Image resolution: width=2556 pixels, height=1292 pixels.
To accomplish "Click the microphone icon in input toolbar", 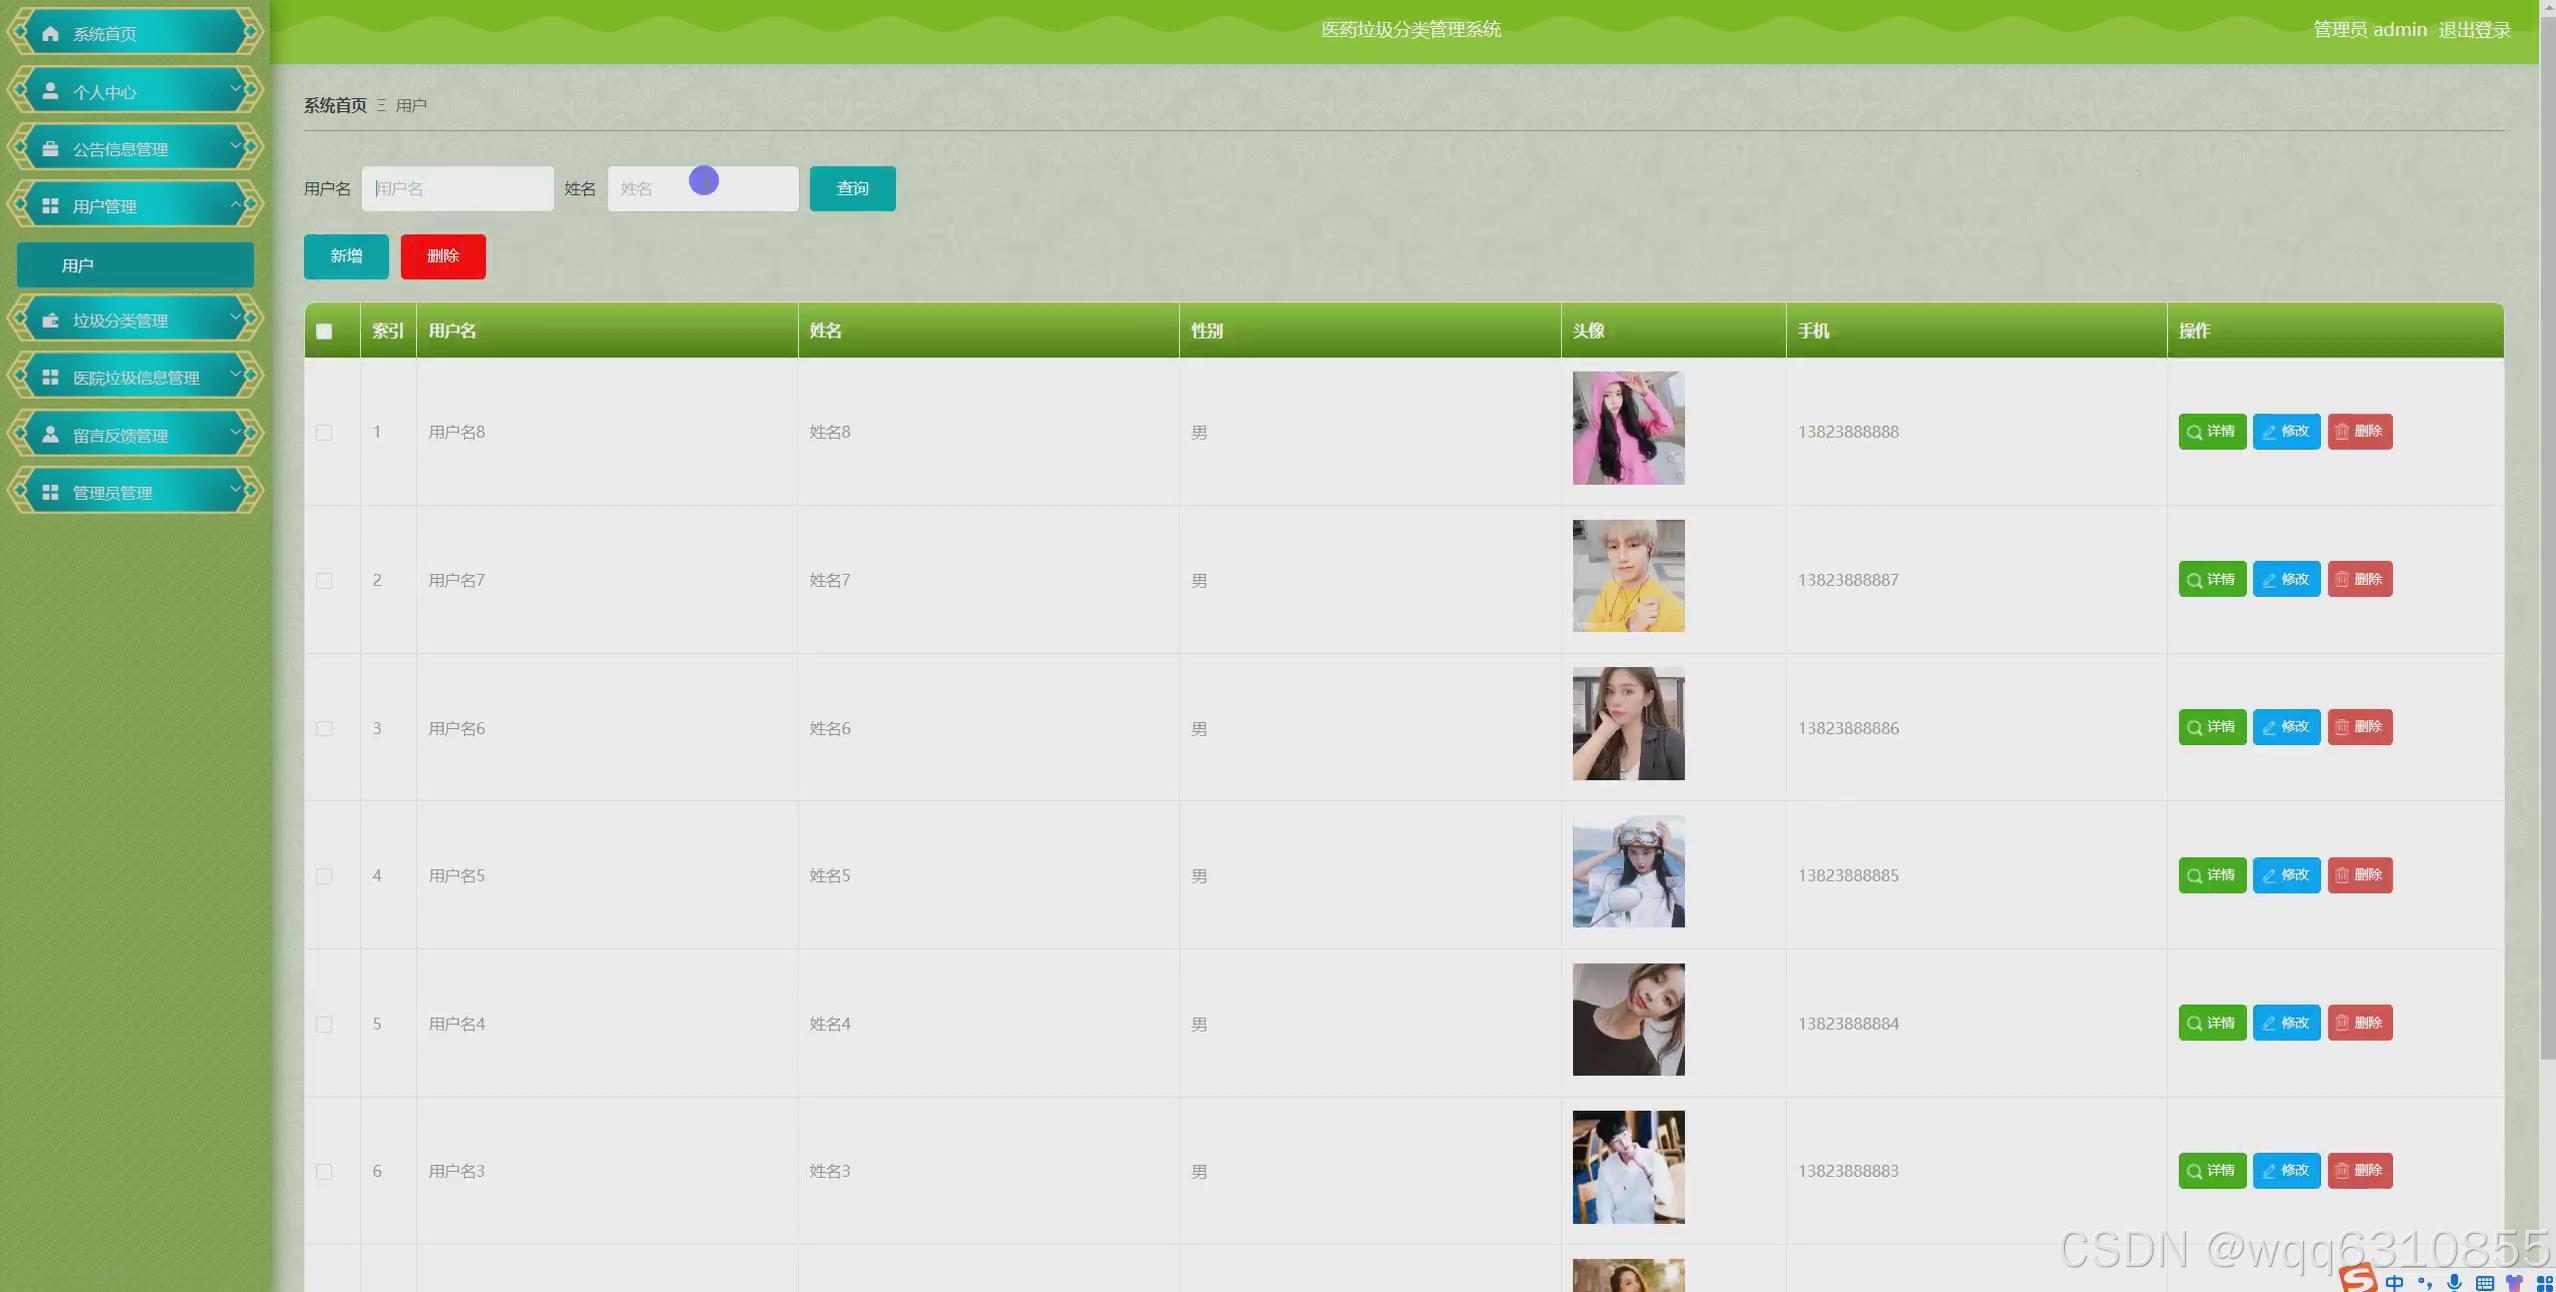I will coord(2454,1282).
